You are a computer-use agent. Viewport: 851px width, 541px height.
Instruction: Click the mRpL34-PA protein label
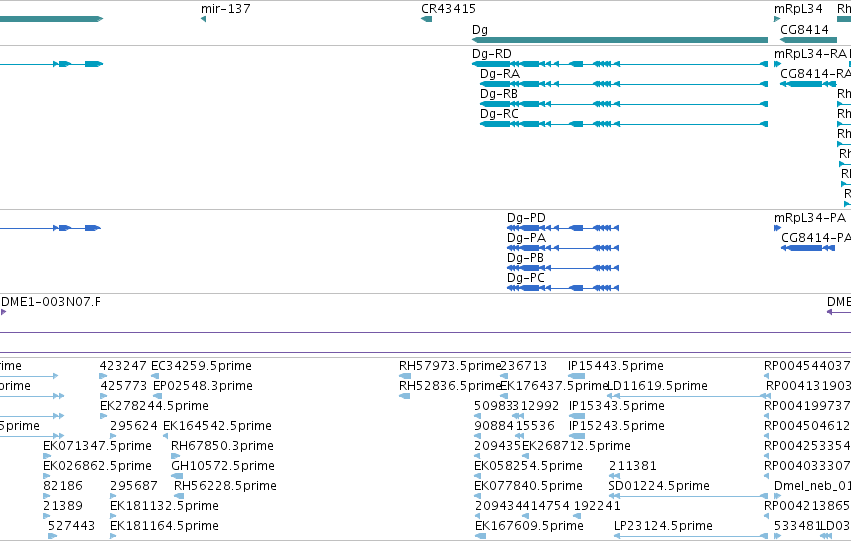(x=810, y=218)
